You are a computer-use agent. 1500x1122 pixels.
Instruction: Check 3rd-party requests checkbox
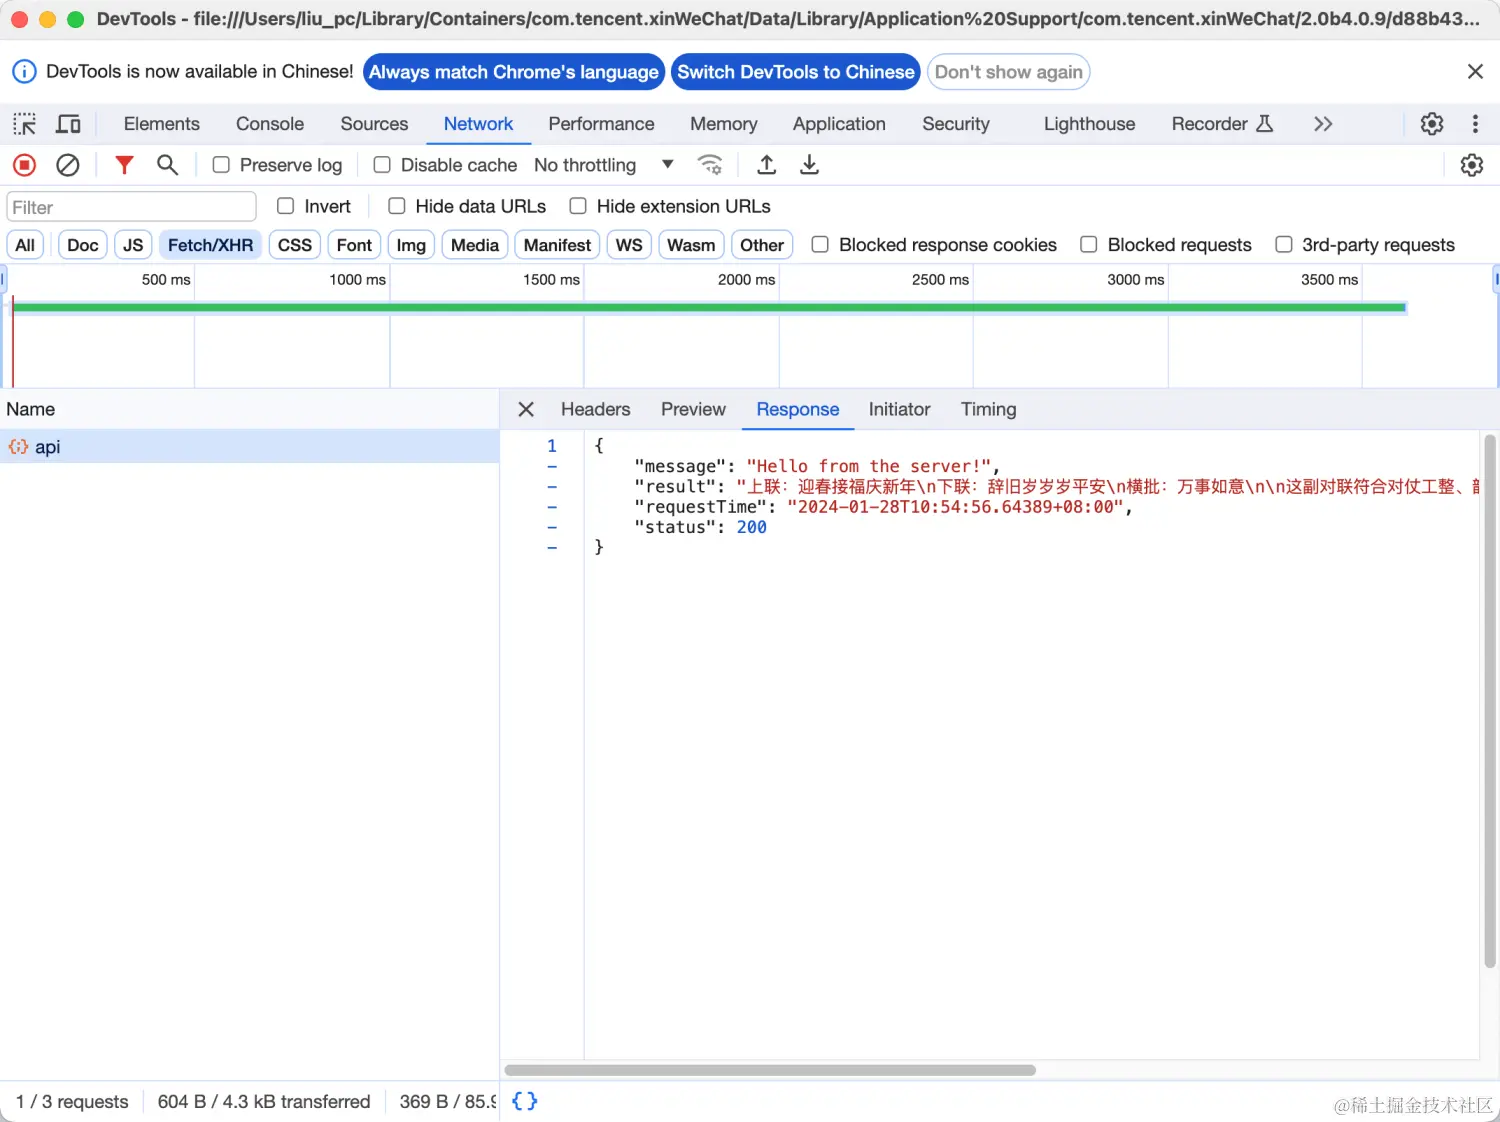point(1284,245)
